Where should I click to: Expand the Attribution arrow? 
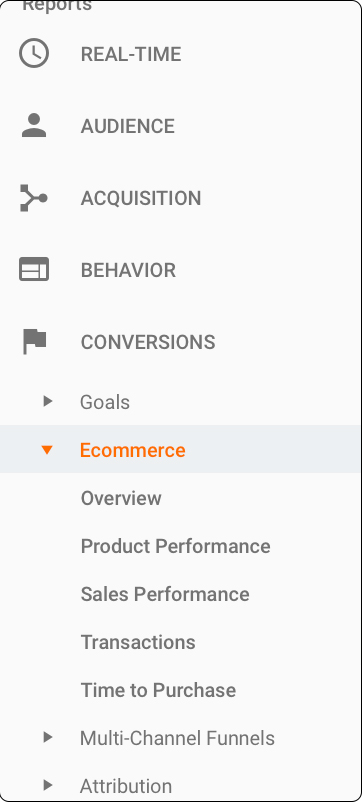pyautogui.click(x=48, y=785)
